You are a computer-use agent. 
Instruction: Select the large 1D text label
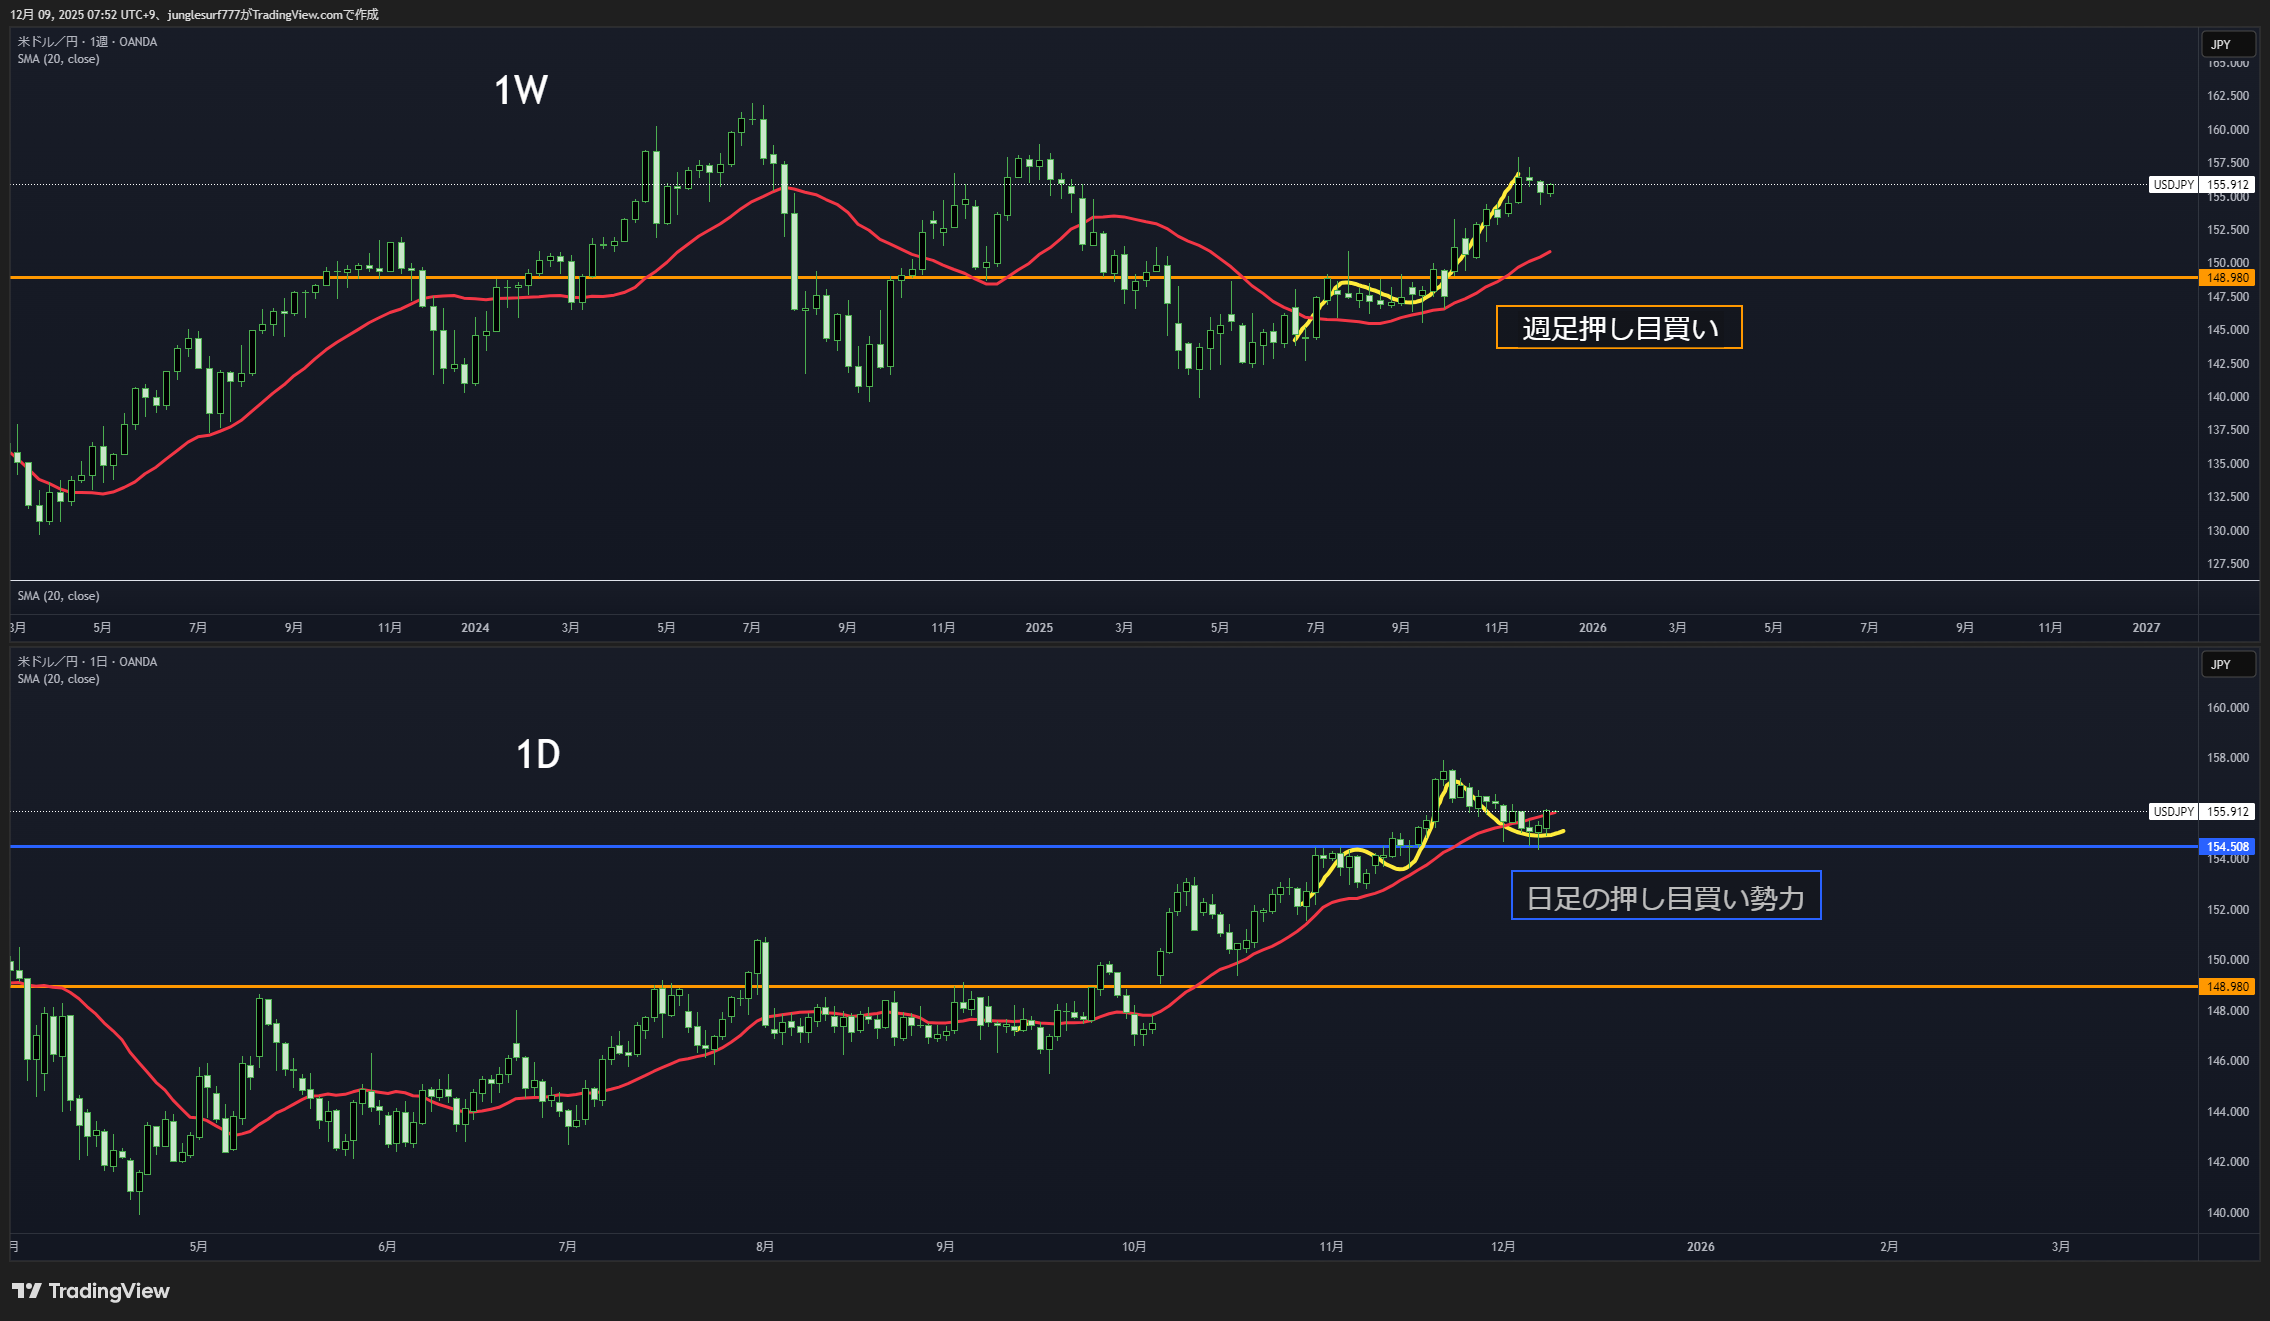pyautogui.click(x=537, y=754)
